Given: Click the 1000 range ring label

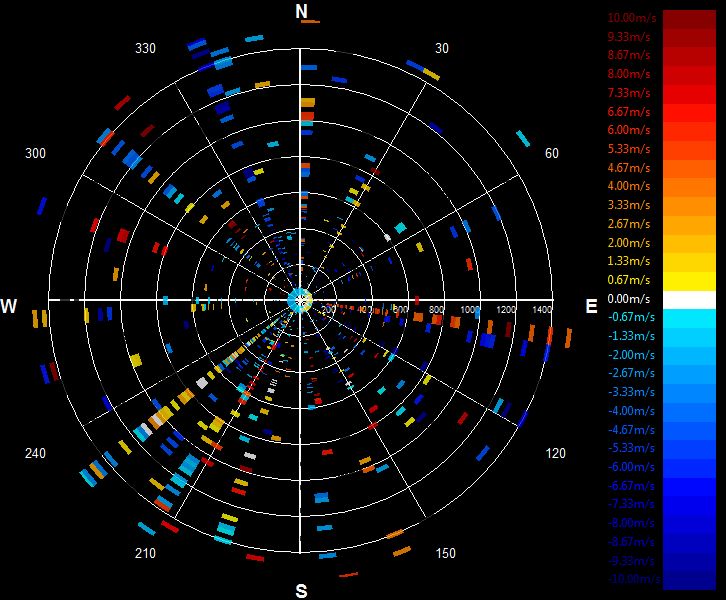Looking at the screenshot, I should coord(470,309).
